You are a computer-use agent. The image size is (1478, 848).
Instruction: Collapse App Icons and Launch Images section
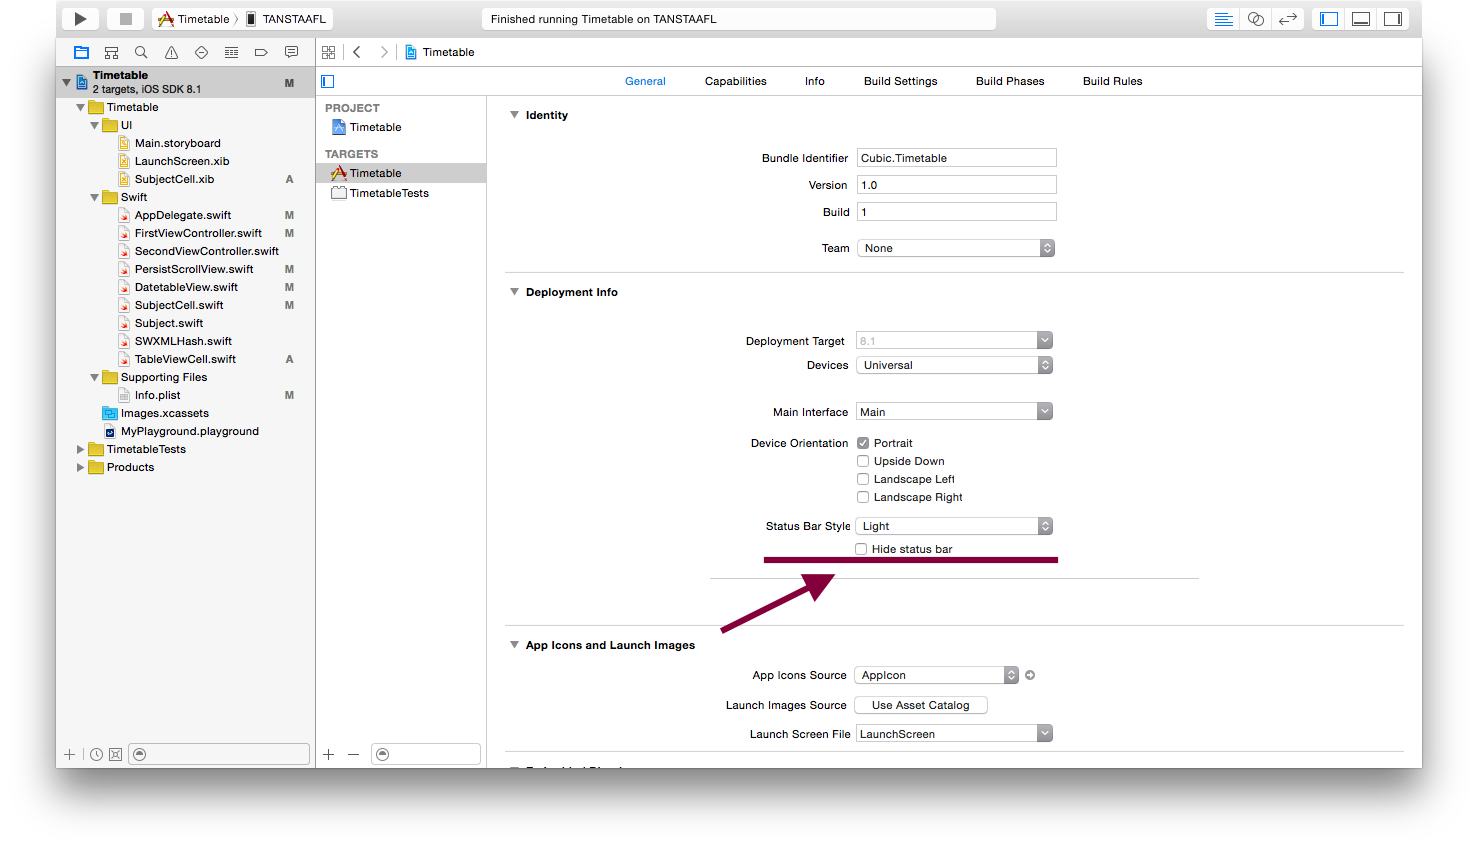click(x=515, y=645)
